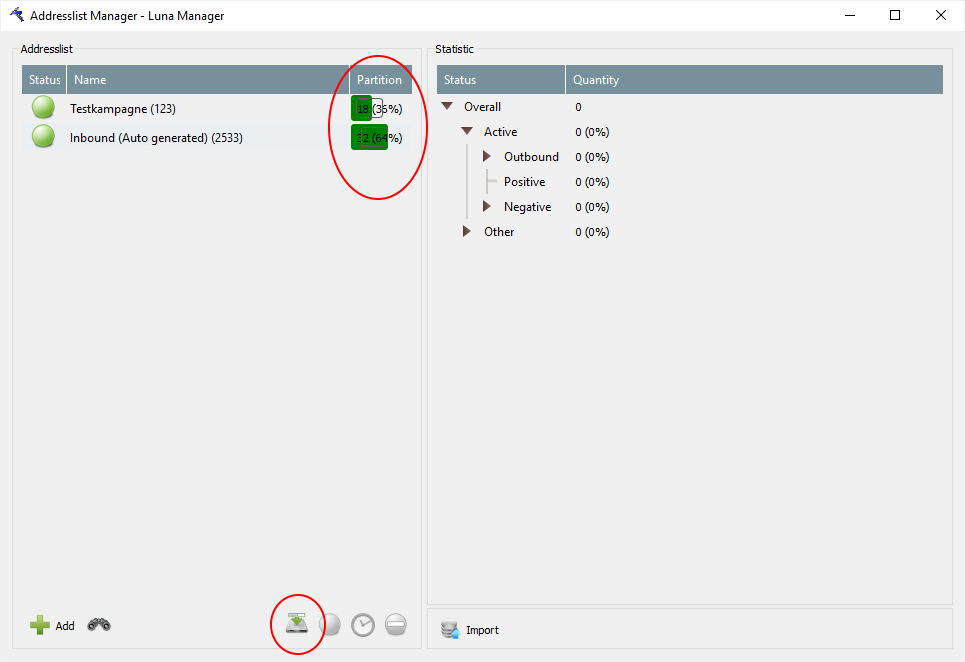Click the drive download icon circled in red
965x662 pixels.
297,623
